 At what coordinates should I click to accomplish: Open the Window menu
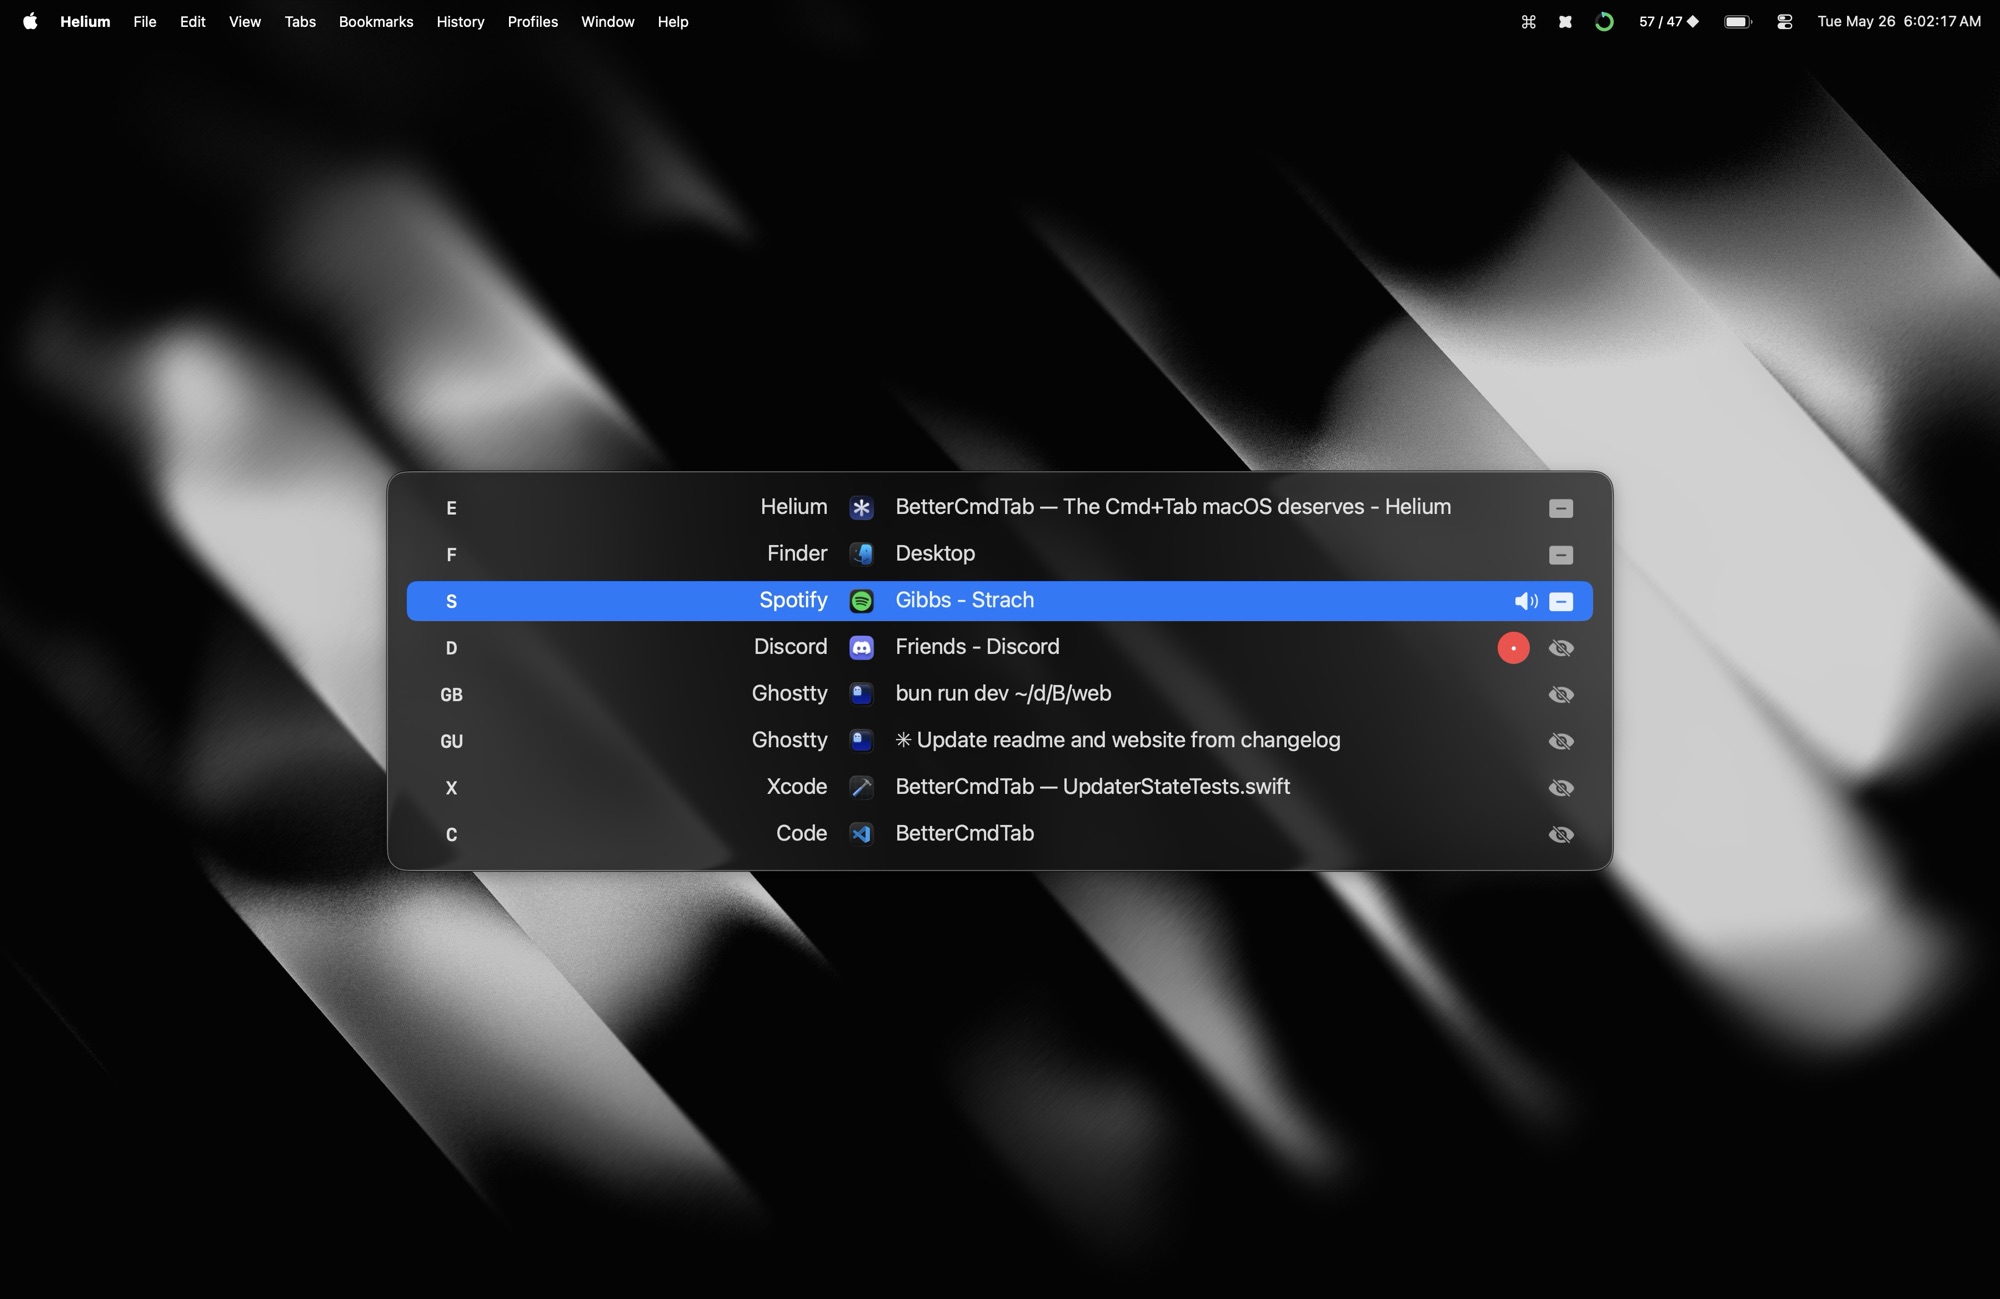point(608,21)
